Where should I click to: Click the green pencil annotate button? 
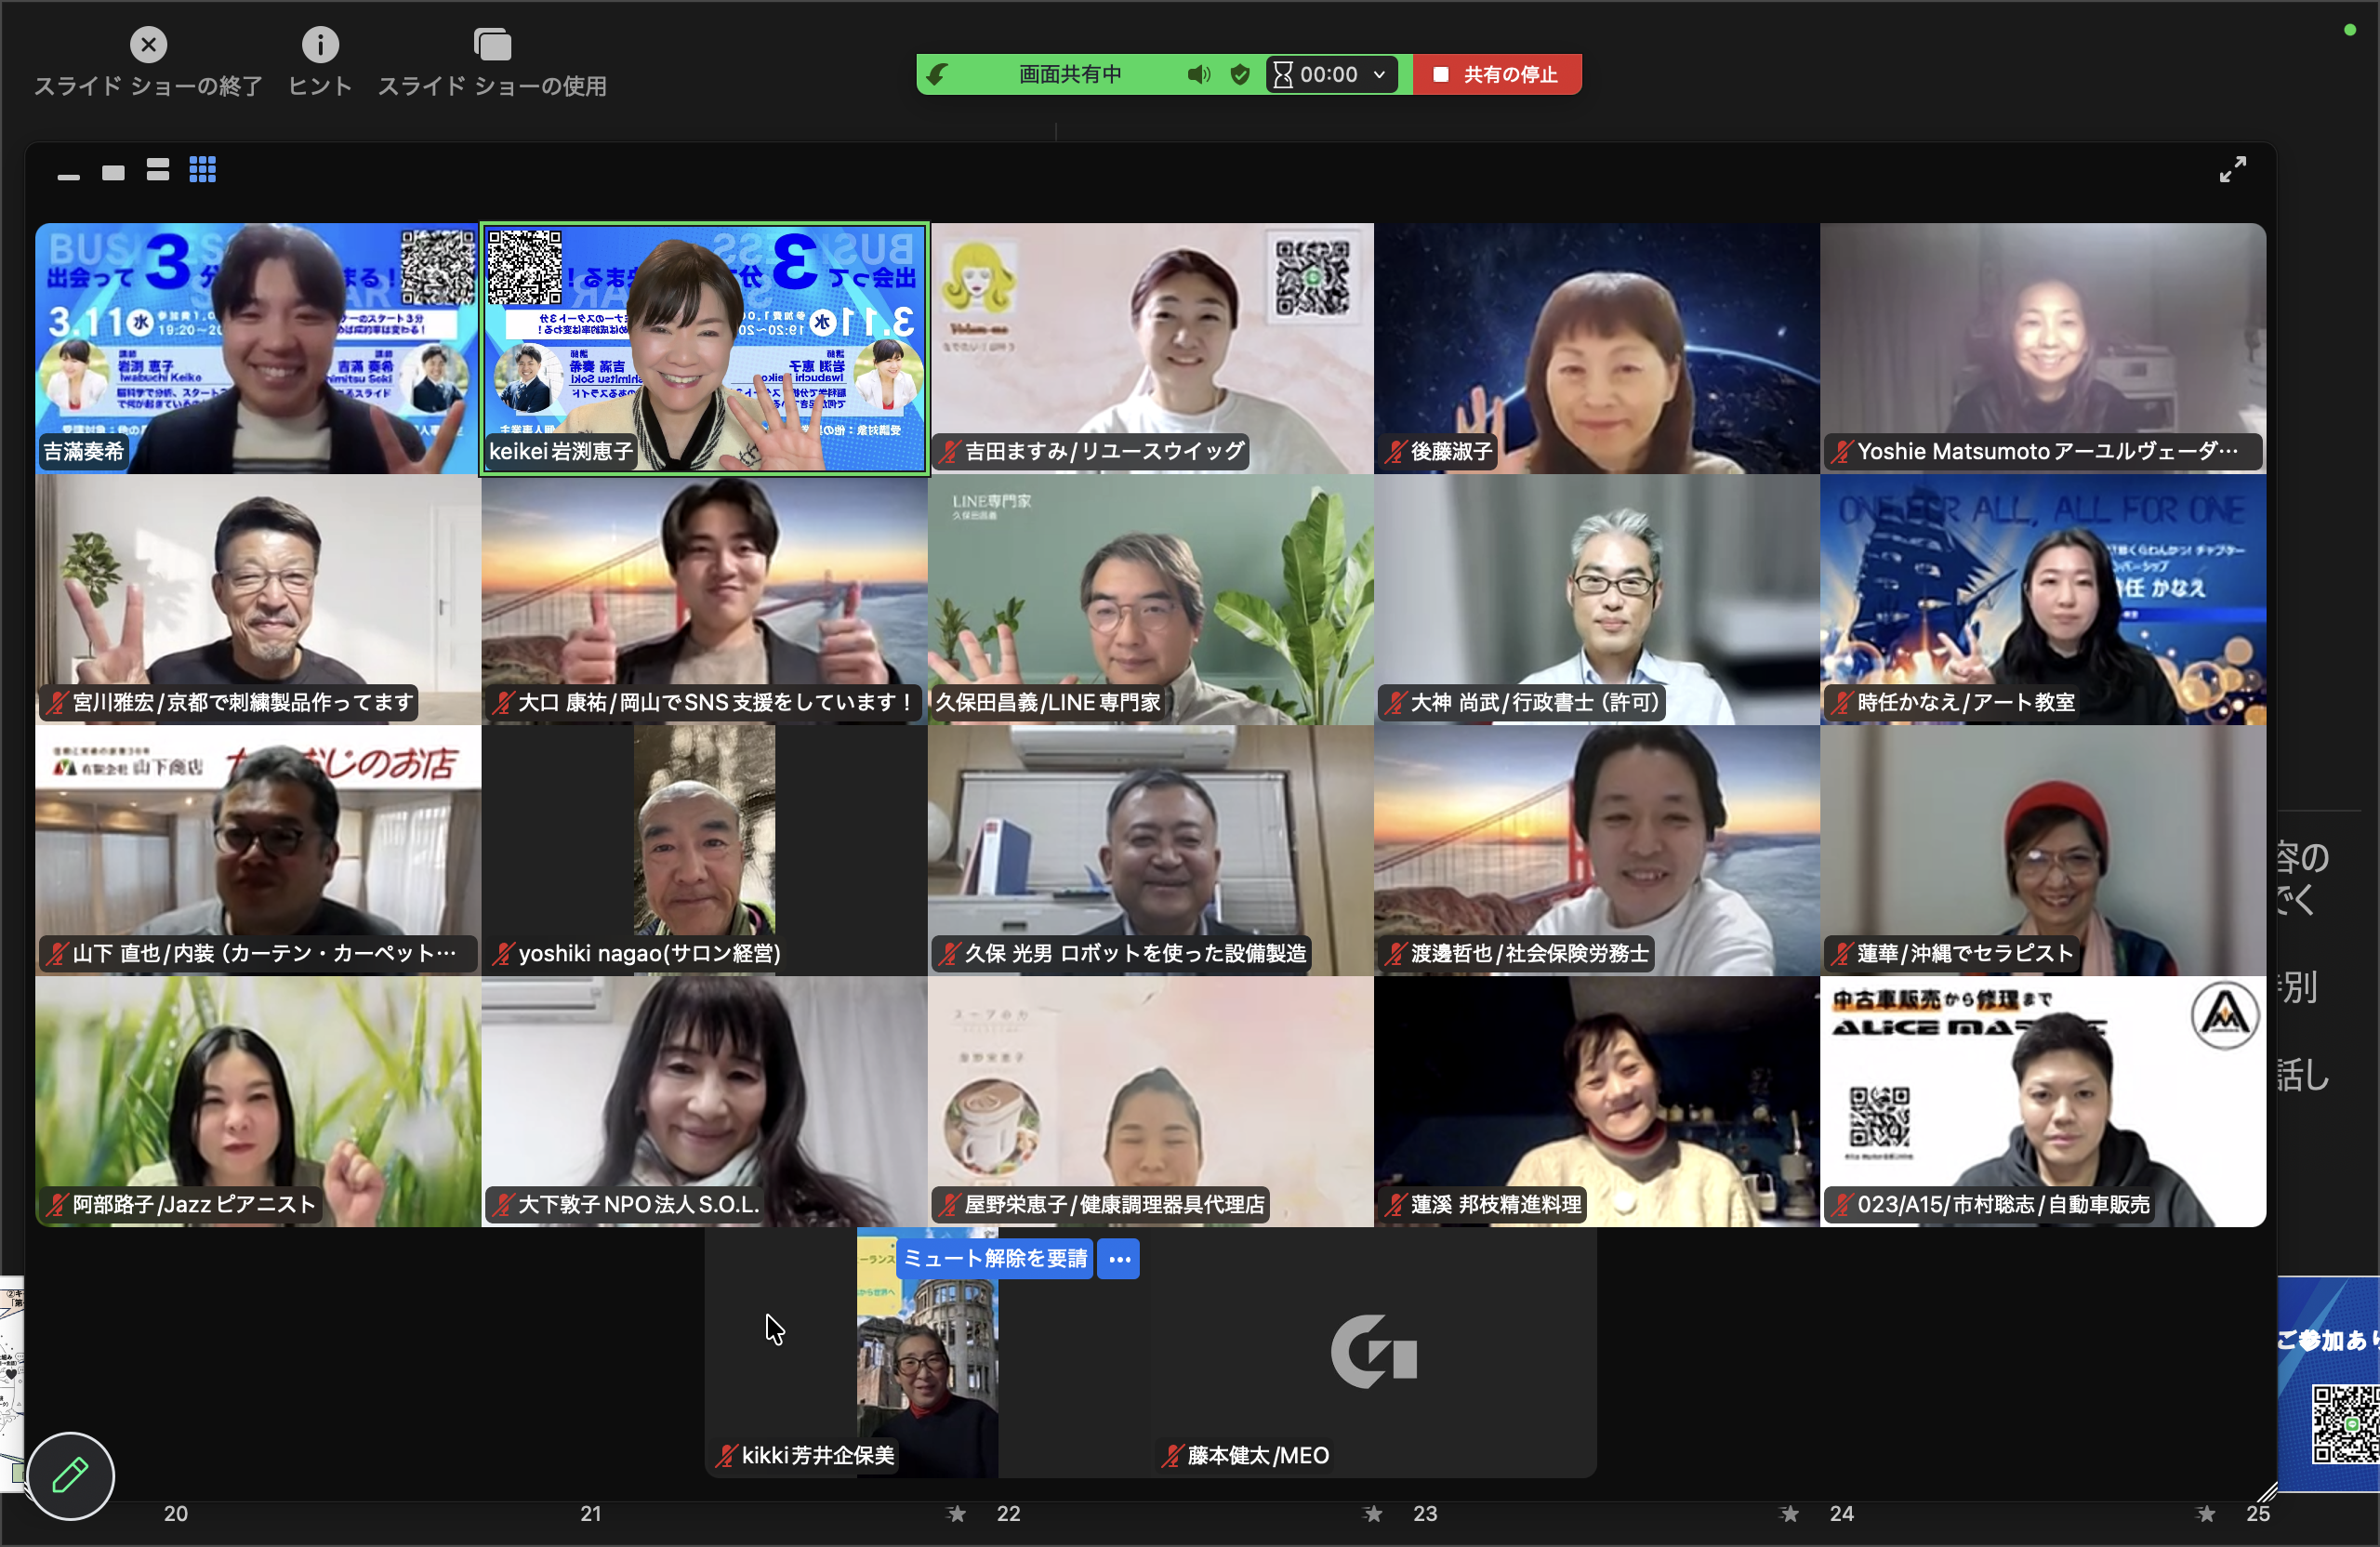click(x=70, y=1475)
